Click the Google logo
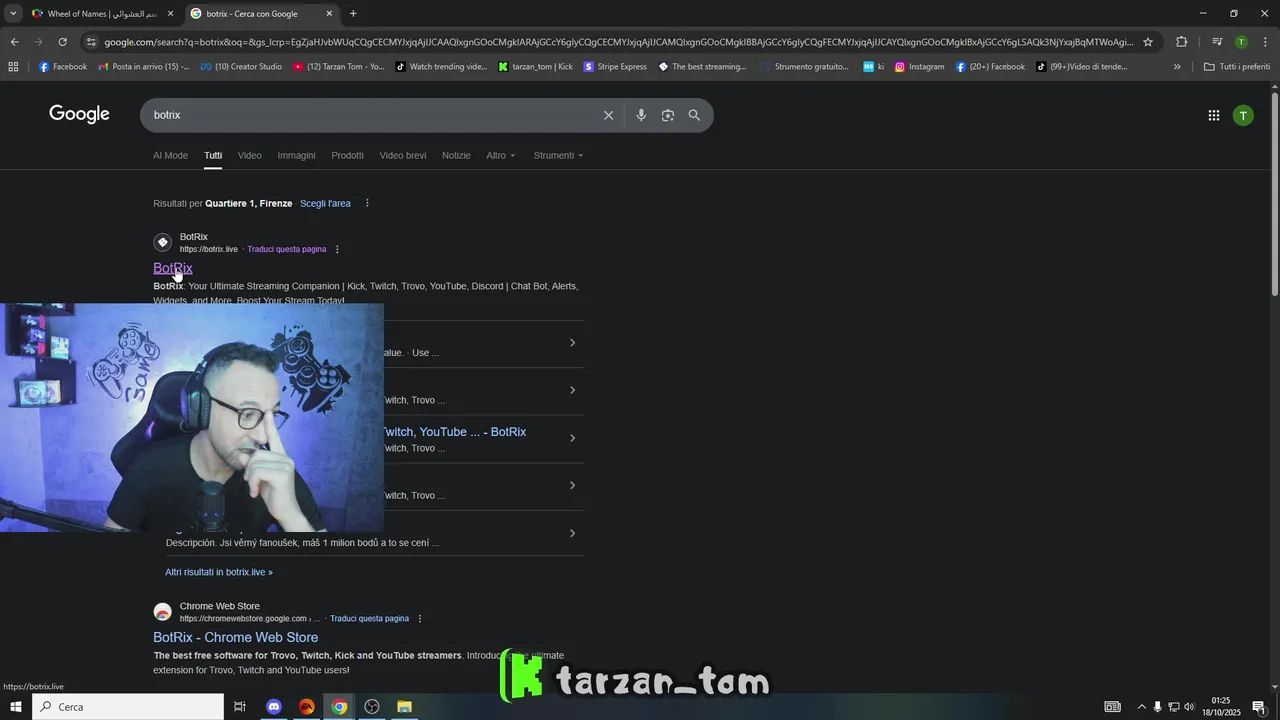Viewport: 1280px width, 720px height. [79, 114]
